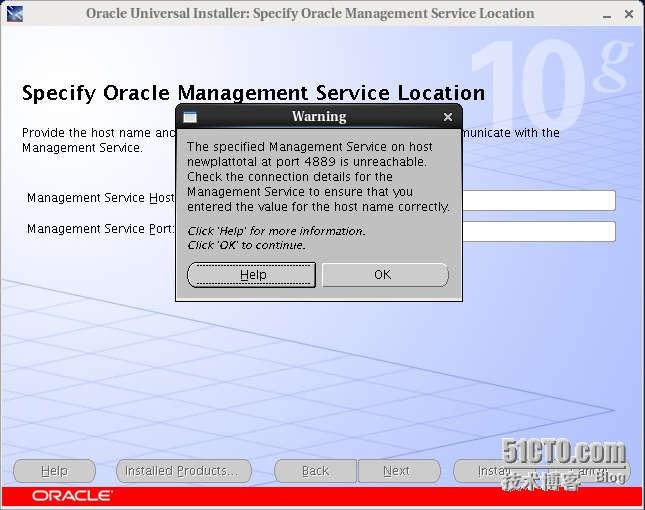Click the 'Specify Oracle Management Service Location' heading
Image resolution: width=645 pixels, height=510 pixels.
point(253,93)
